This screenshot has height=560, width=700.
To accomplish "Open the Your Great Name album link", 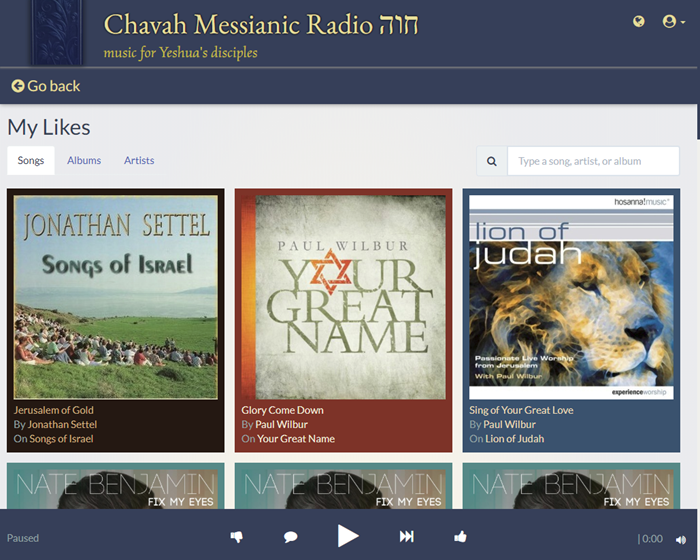I will [296, 439].
